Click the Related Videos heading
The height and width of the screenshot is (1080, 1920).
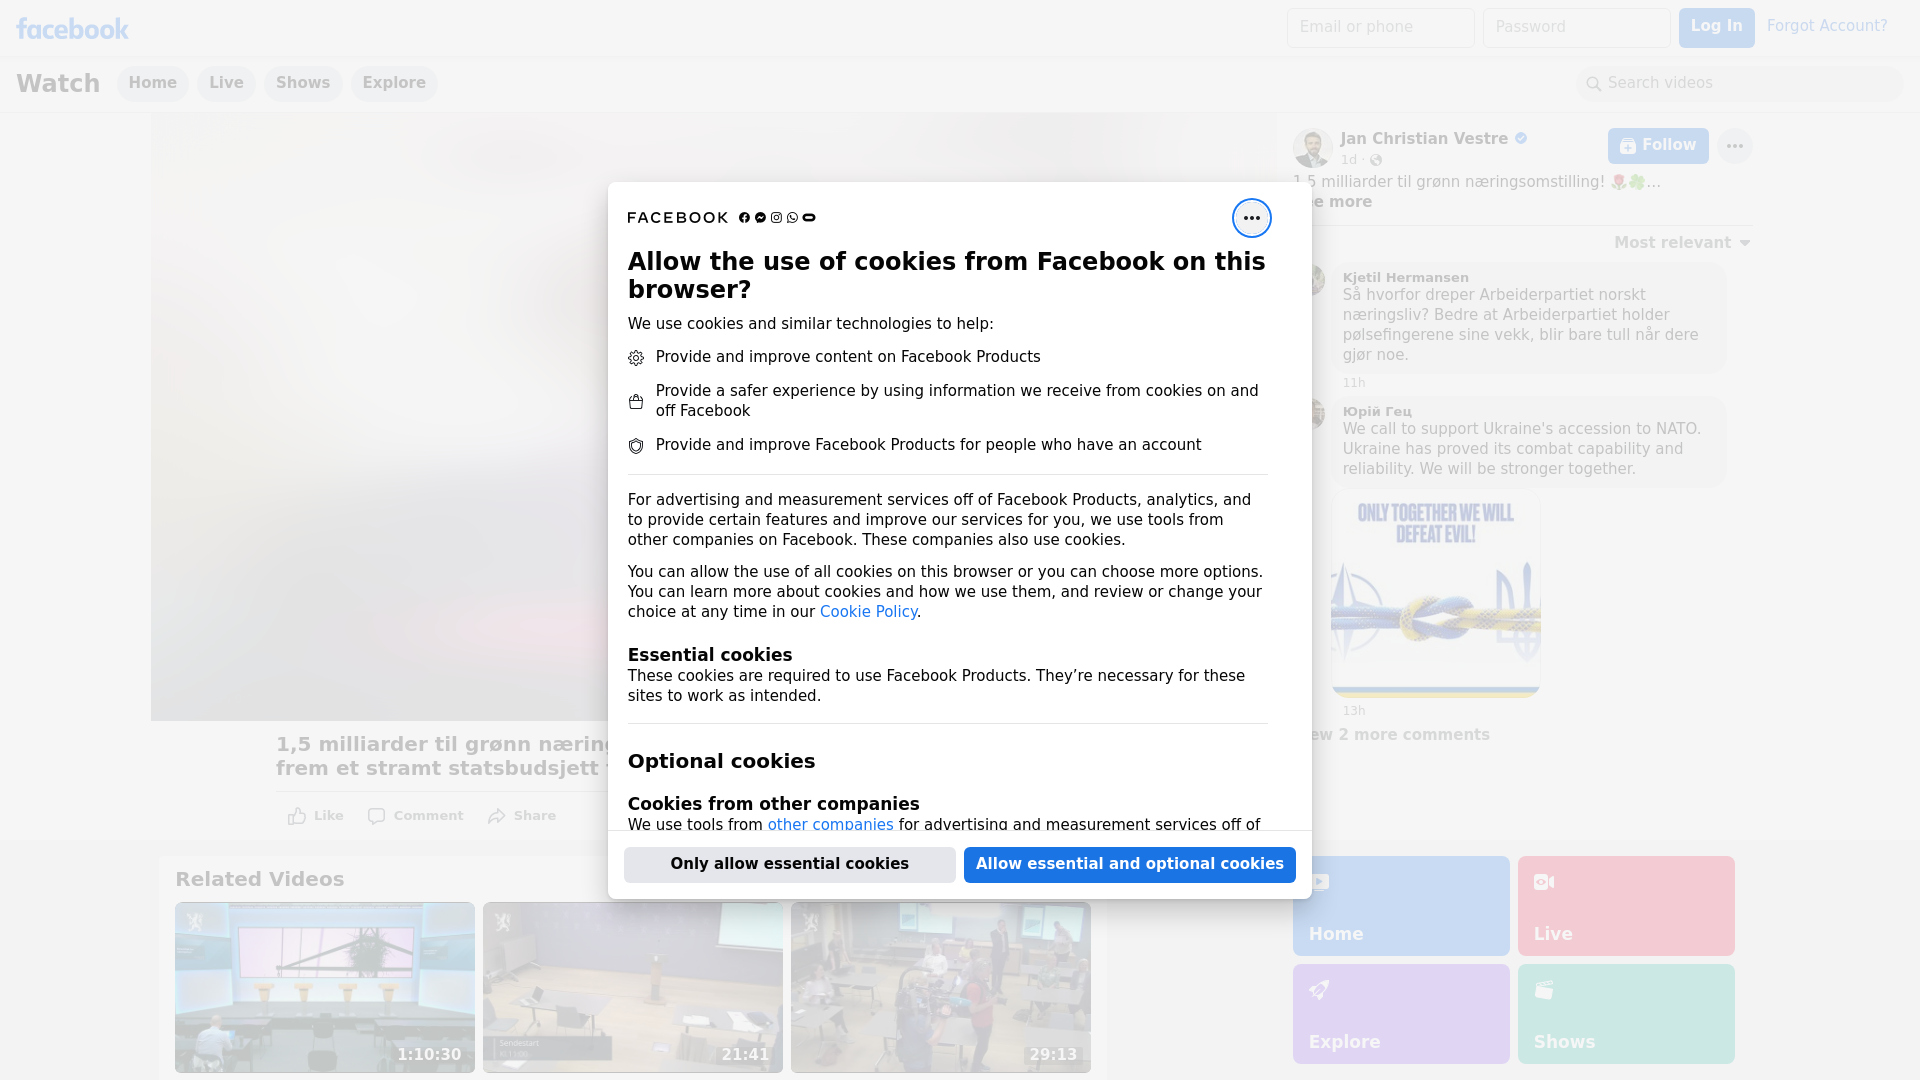260,879
